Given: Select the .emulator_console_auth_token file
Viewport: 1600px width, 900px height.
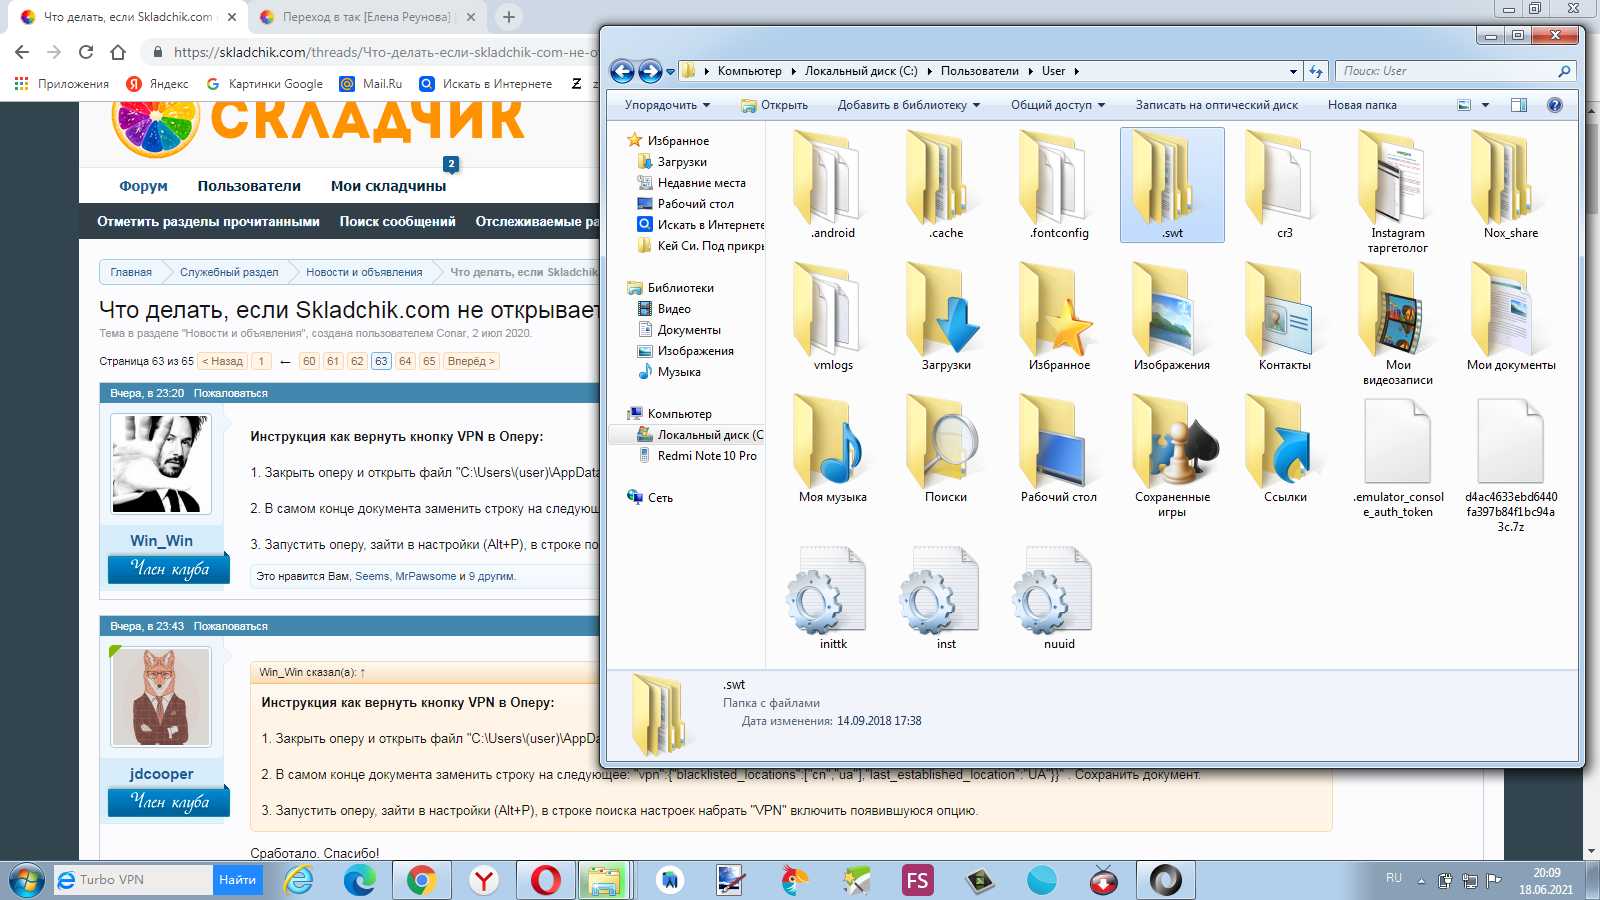Looking at the screenshot, I should [1398, 456].
